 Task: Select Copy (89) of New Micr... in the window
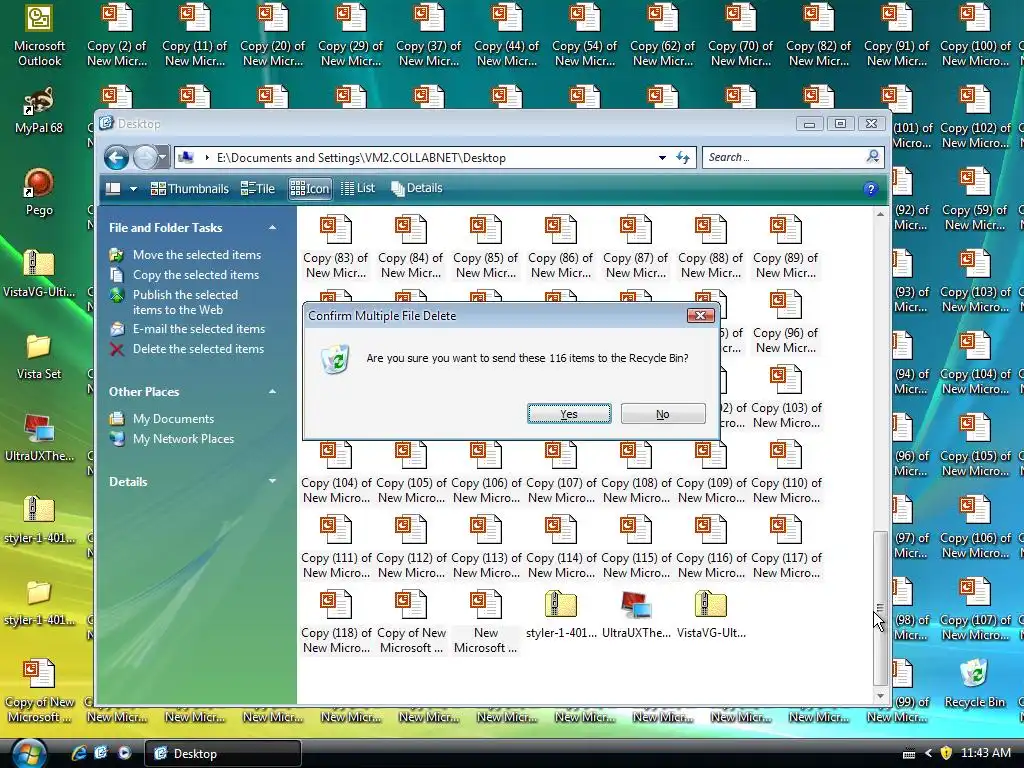pos(785,247)
